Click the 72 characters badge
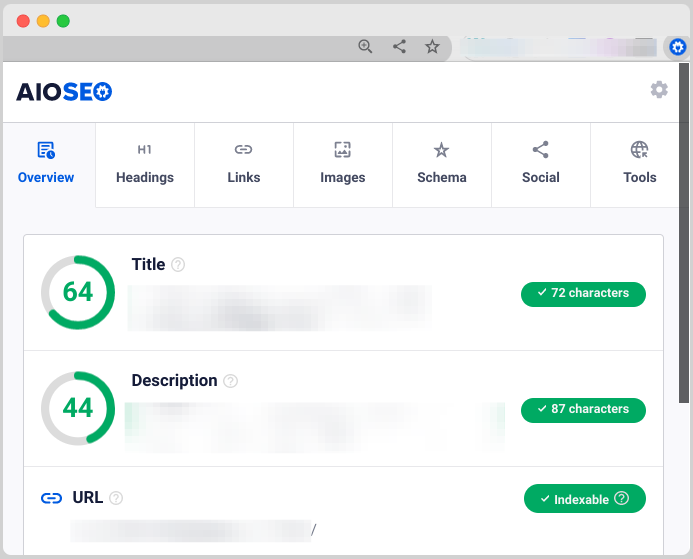693x559 pixels. pyautogui.click(x=583, y=294)
